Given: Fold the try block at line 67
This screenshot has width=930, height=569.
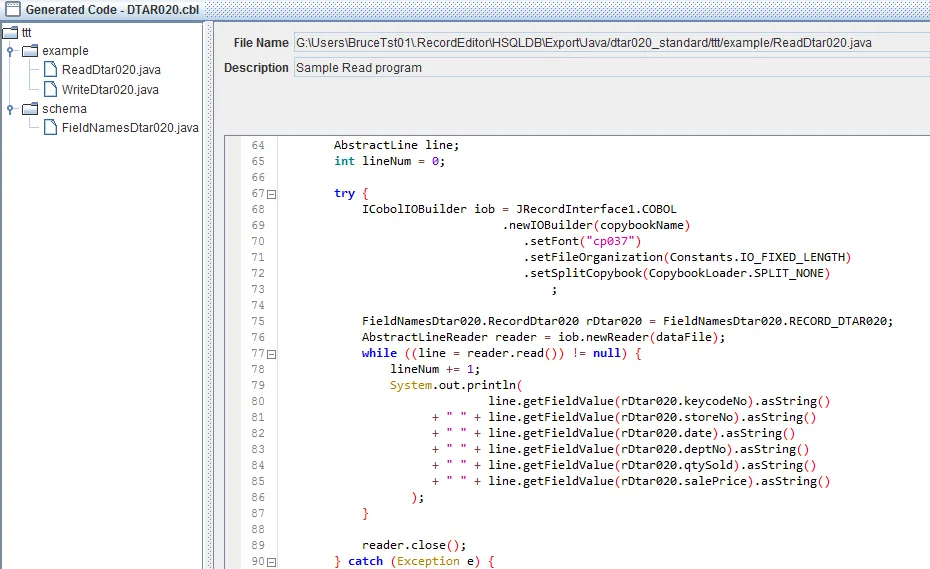Looking at the screenshot, I should (272, 194).
